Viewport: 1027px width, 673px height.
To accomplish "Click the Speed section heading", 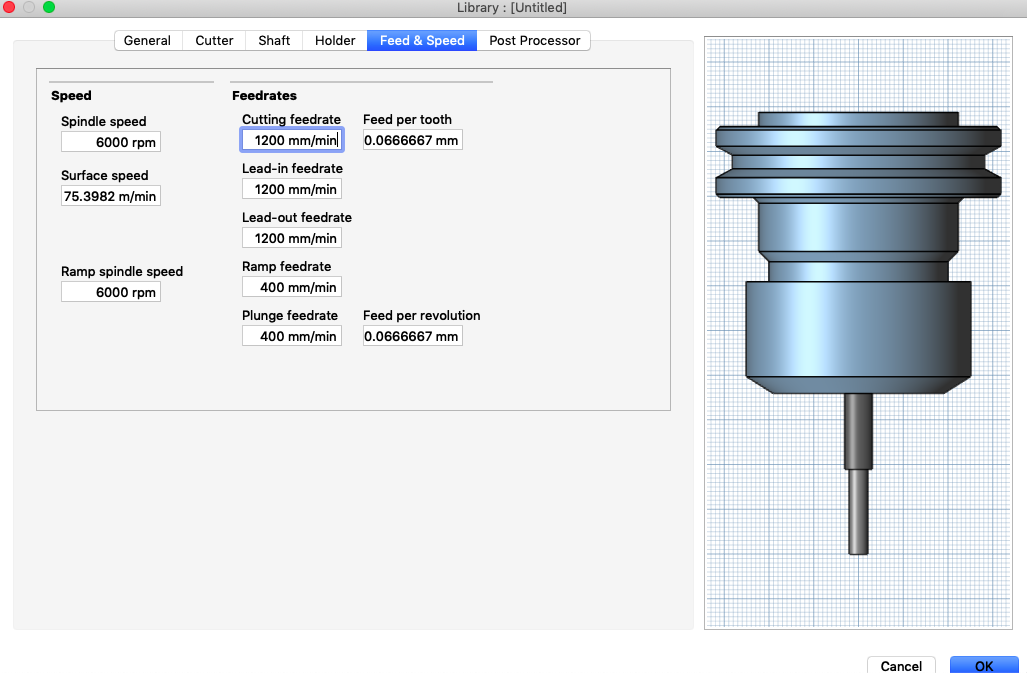I will (71, 96).
